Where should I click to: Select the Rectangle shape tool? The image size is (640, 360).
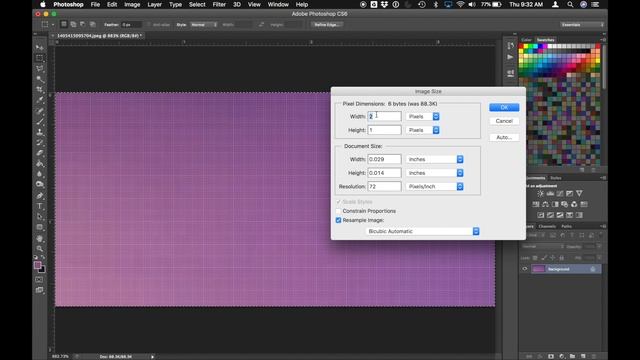(x=40, y=227)
